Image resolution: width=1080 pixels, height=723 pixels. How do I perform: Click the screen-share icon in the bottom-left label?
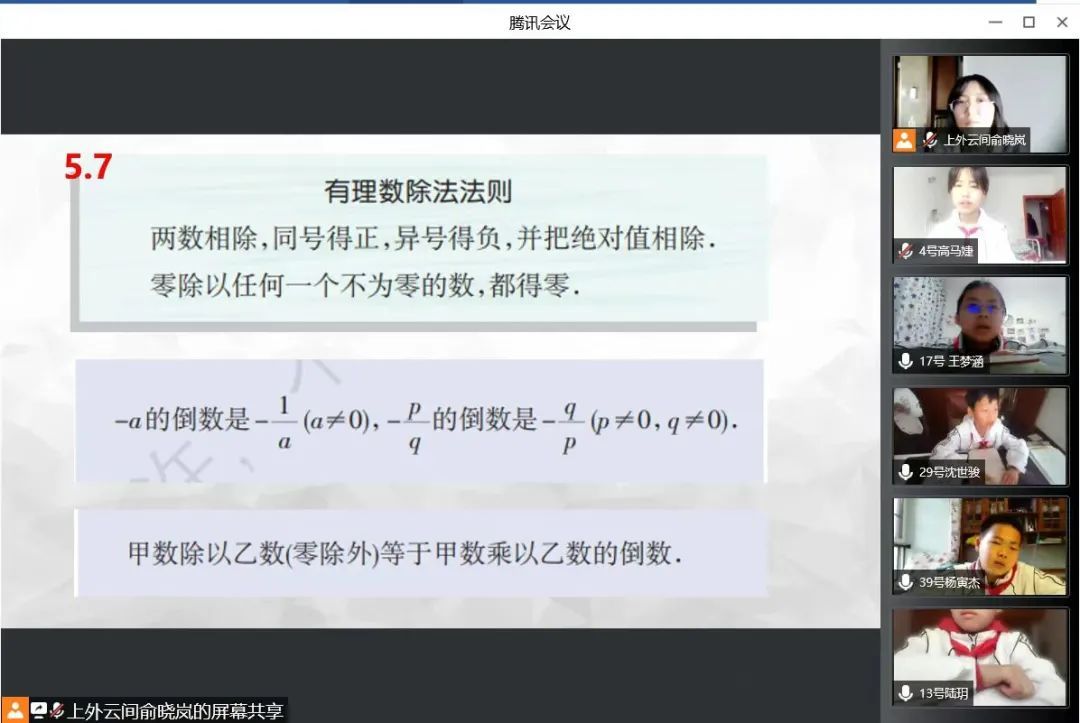click(x=39, y=711)
